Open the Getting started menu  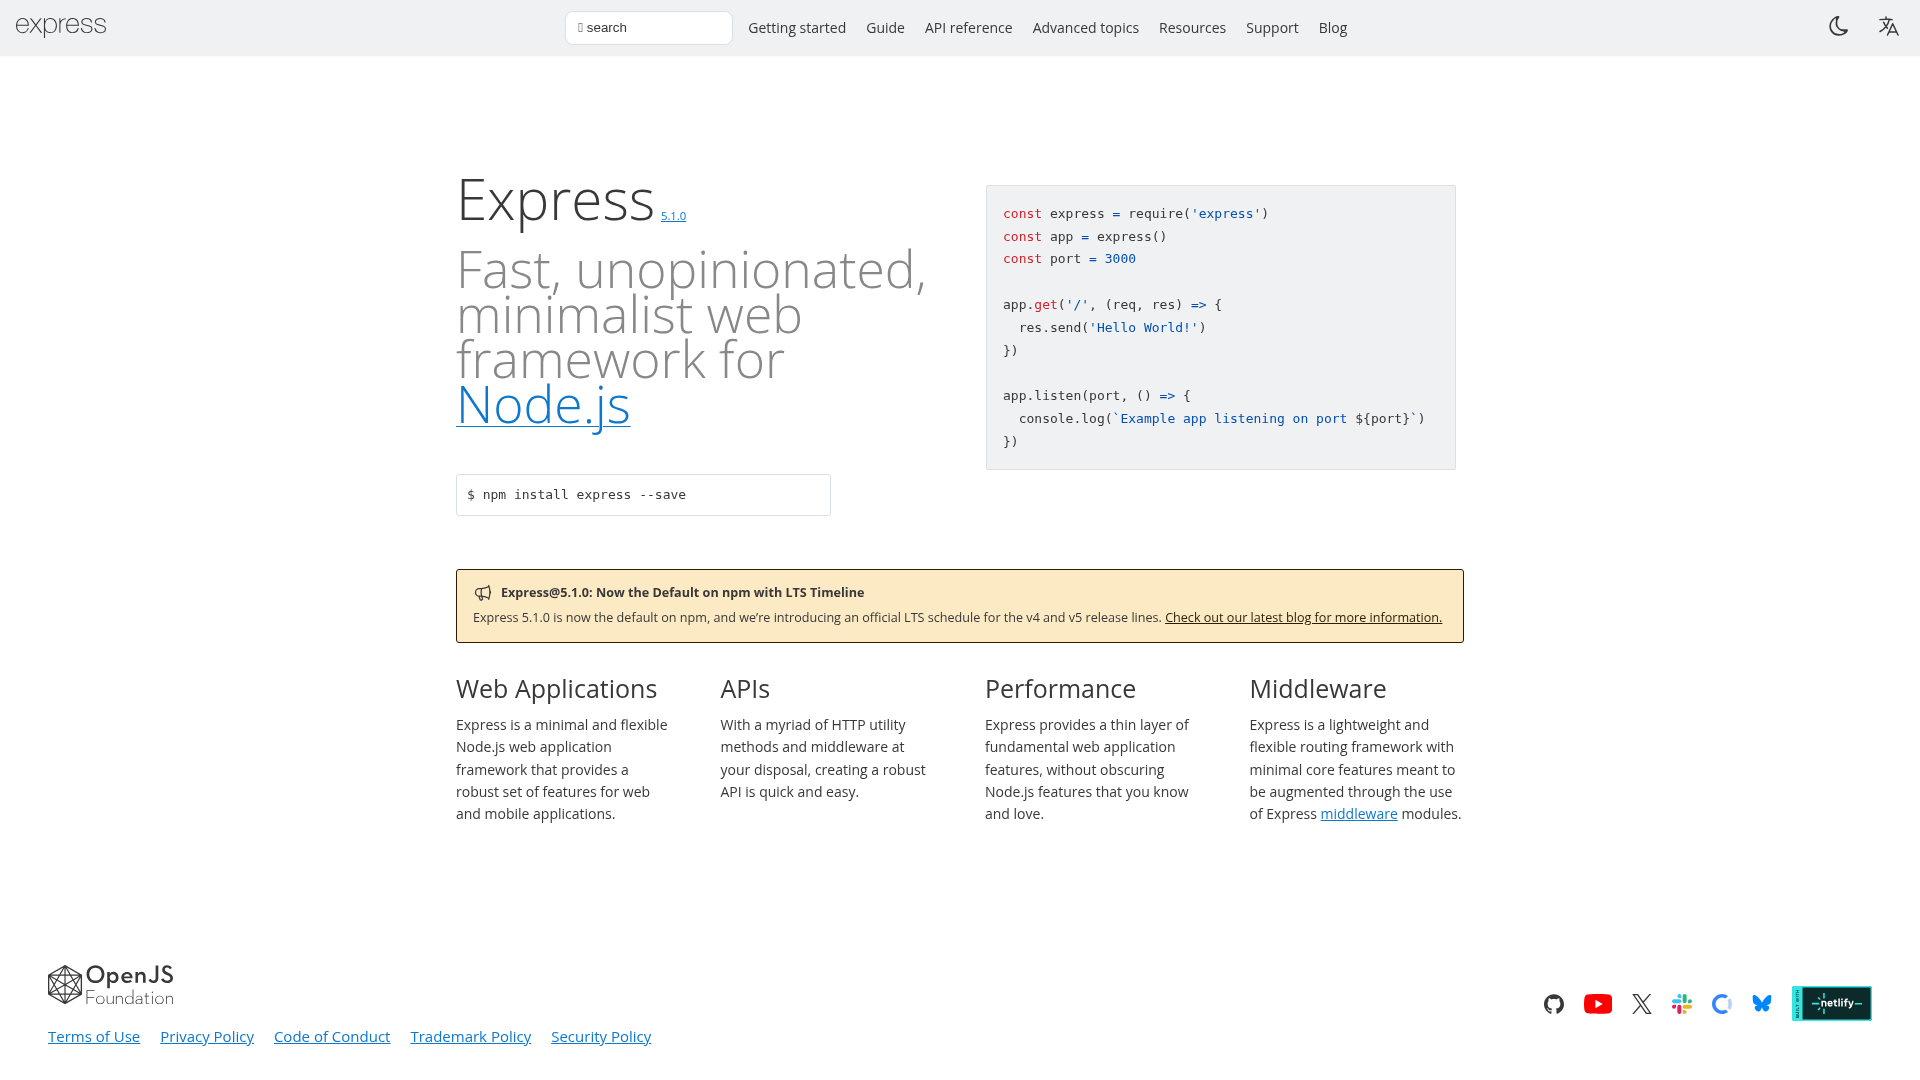(x=797, y=27)
